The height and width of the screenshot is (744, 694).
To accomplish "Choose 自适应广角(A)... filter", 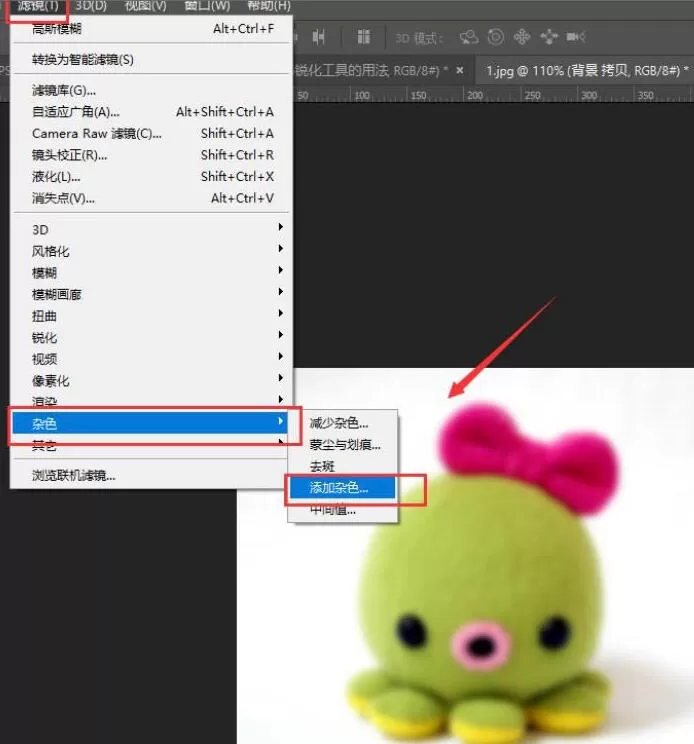I will click(x=151, y=112).
